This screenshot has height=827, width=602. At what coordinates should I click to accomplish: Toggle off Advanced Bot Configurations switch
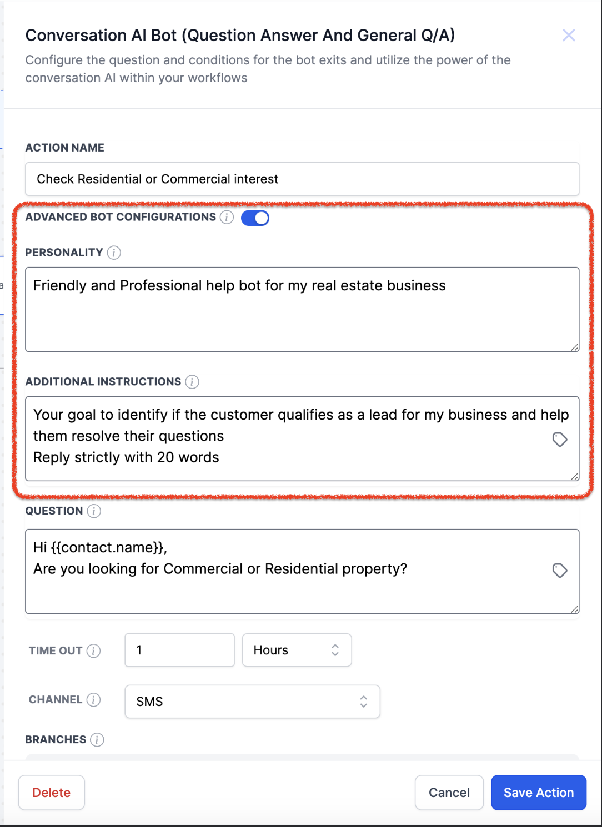(x=255, y=218)
